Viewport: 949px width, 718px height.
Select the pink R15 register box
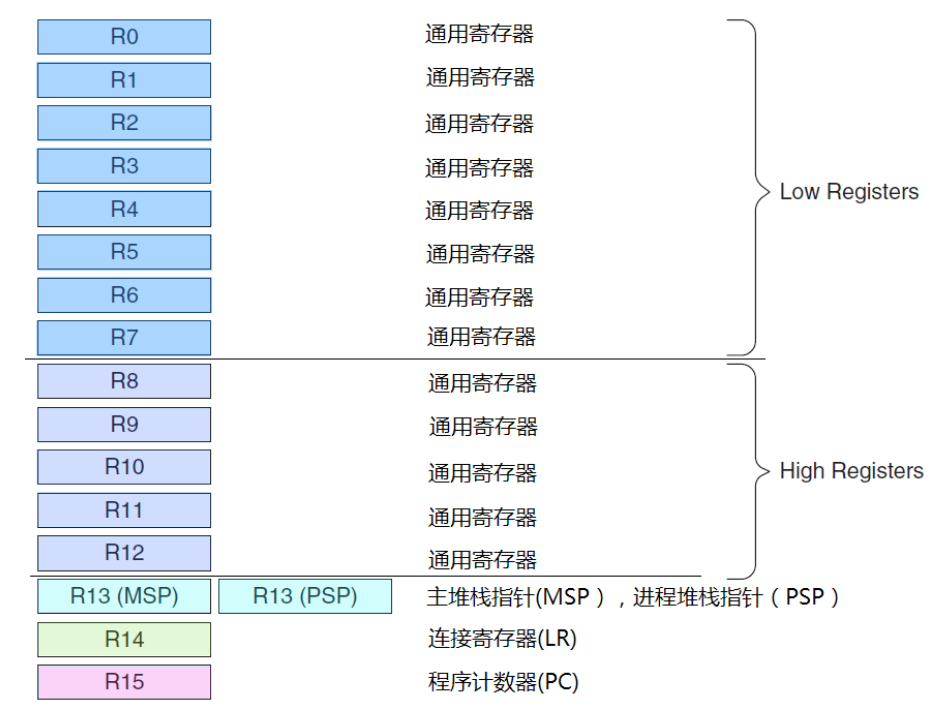[x=124, y=682]
